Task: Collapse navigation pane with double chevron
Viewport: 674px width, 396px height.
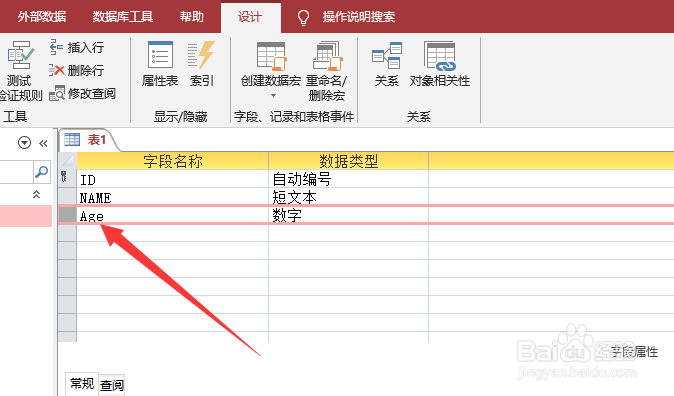Action: [x=43, y=143]
